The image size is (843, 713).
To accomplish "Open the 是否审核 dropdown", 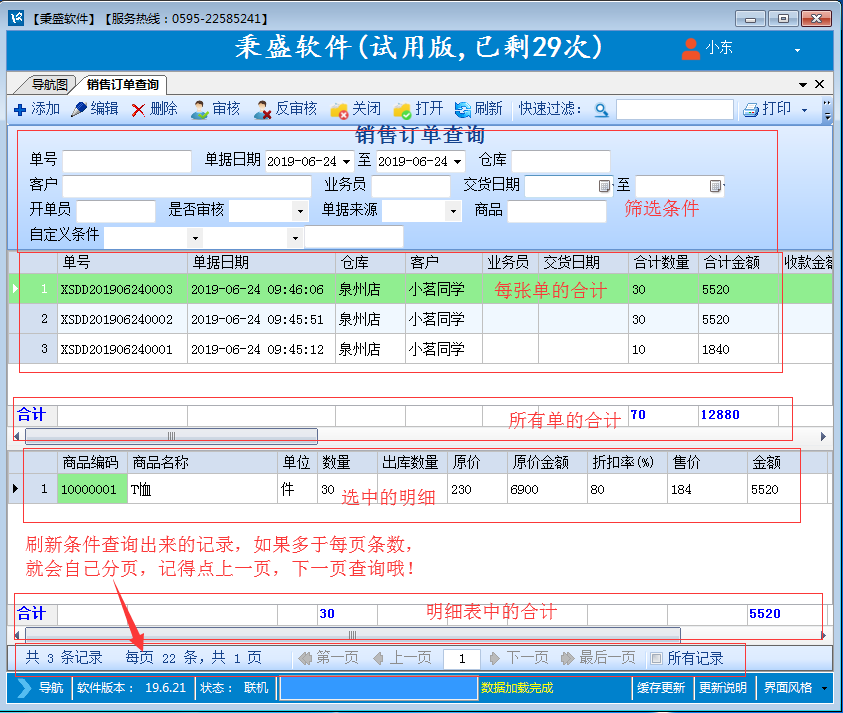I will click(x=300, y=211).
